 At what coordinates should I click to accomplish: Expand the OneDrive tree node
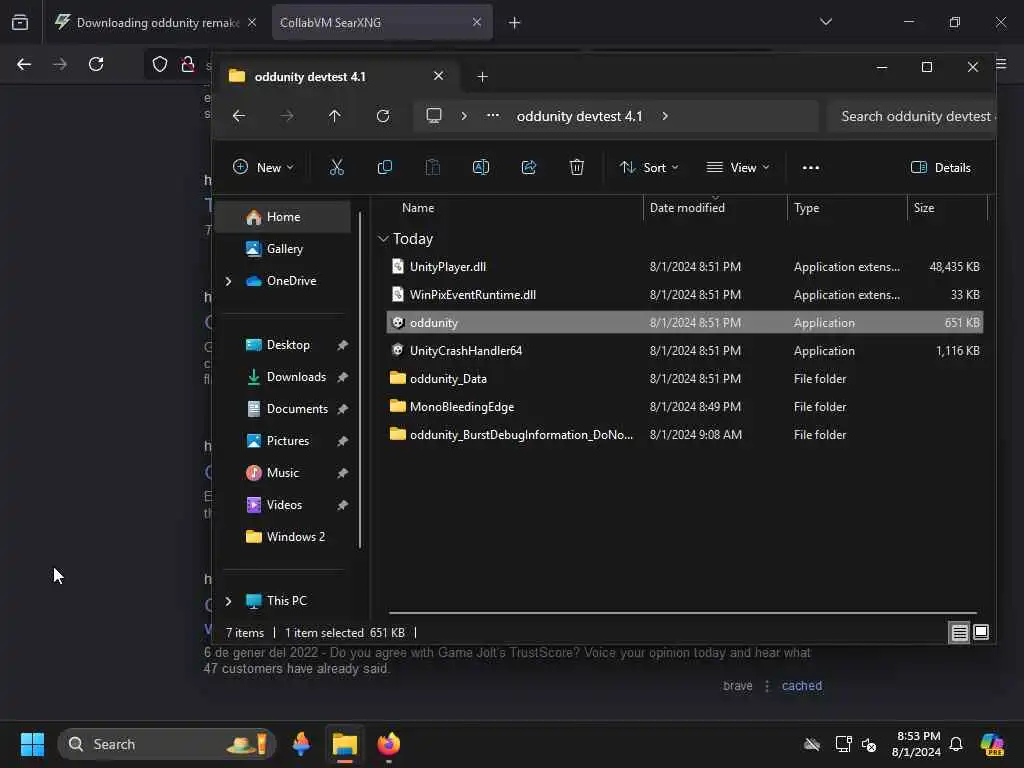tap(229, 281)
